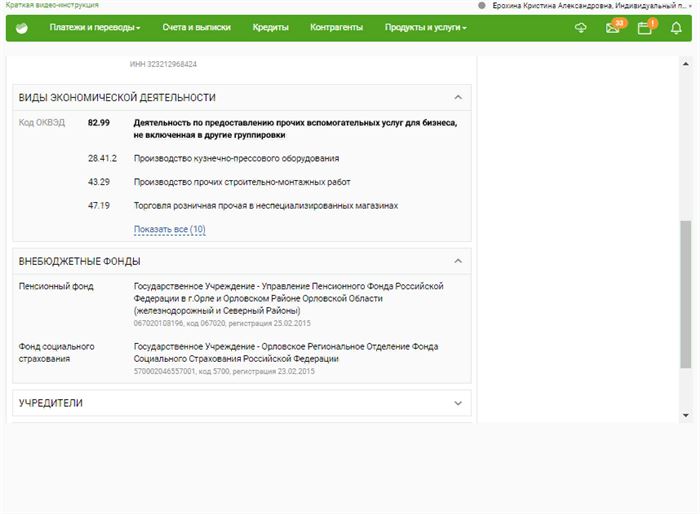Click Показать все (10) link
700x514 pixels.
point(170,229)
